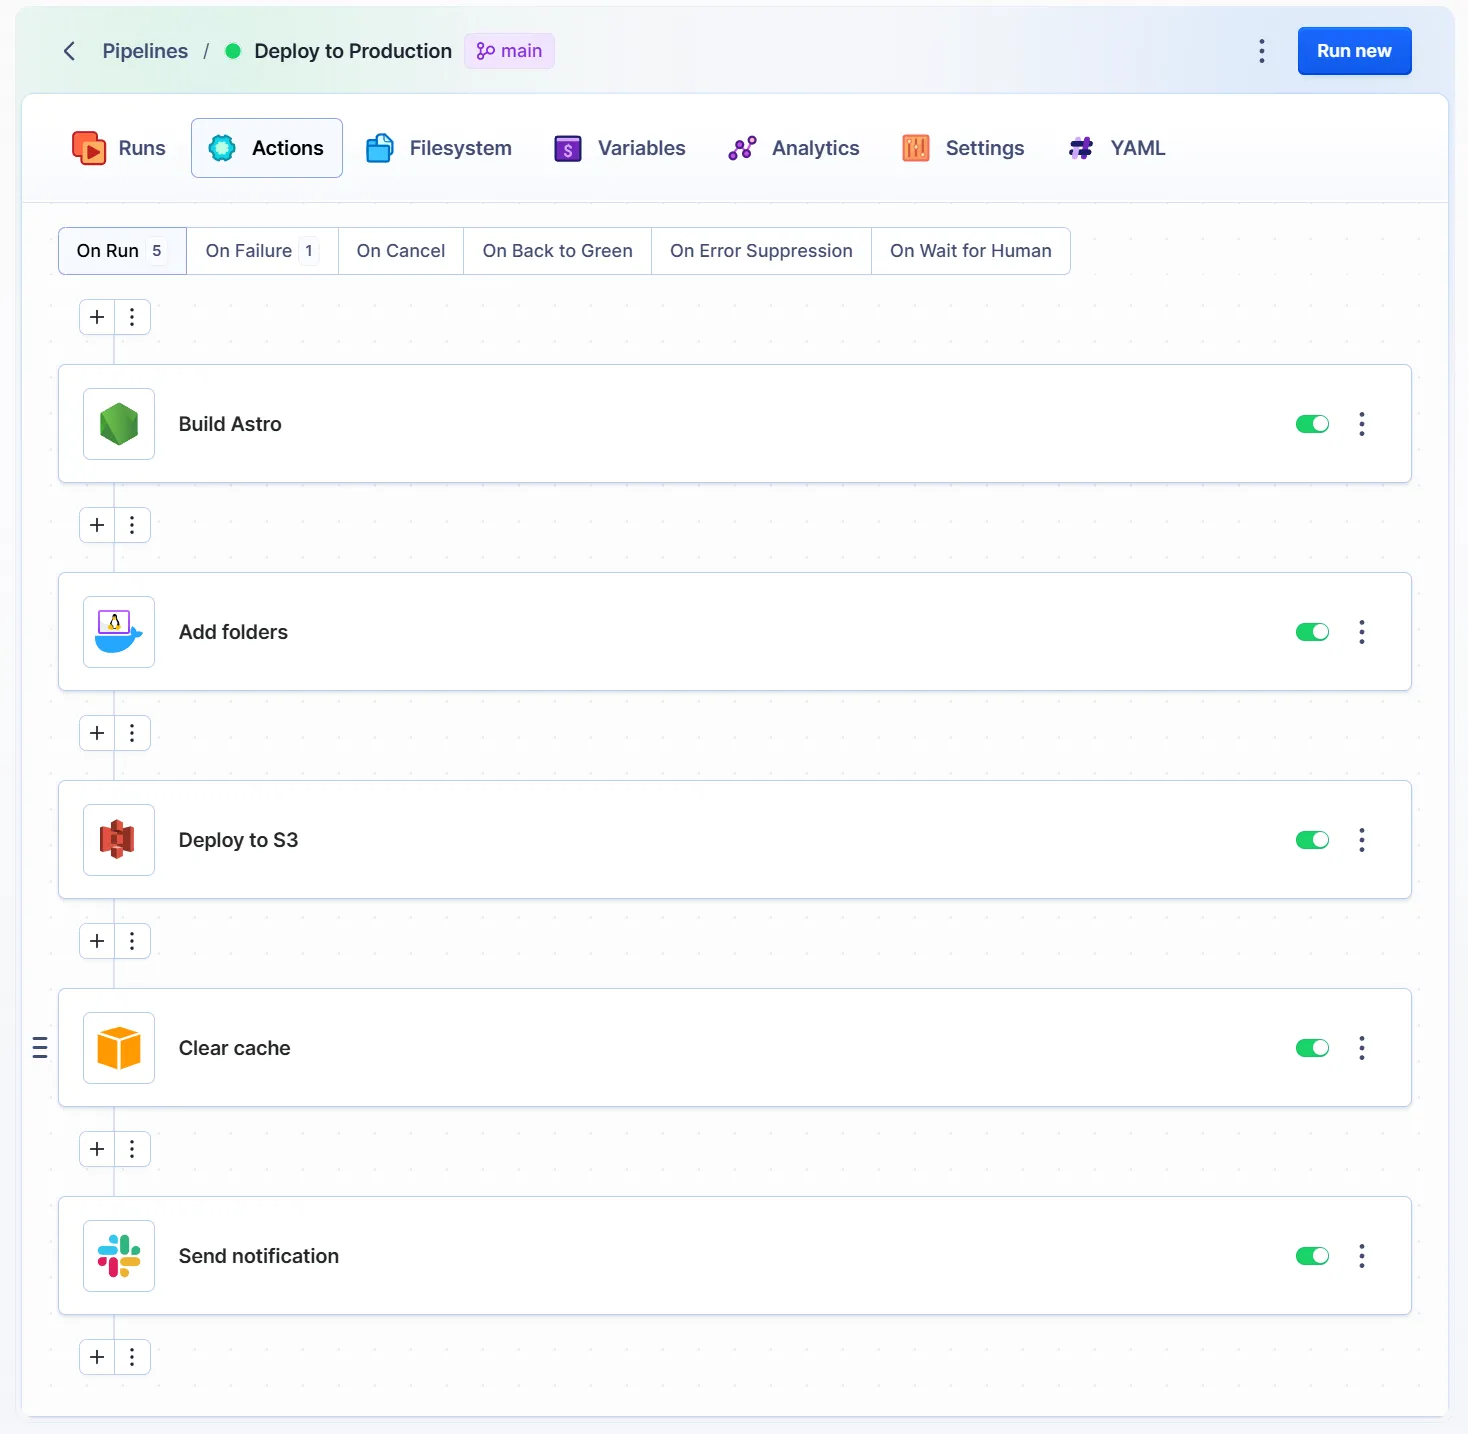The height and width of the screenshot is (1434, 1468).
Task: Click the Amazon S3 icon on Deploy action
Action: [119, 840]
